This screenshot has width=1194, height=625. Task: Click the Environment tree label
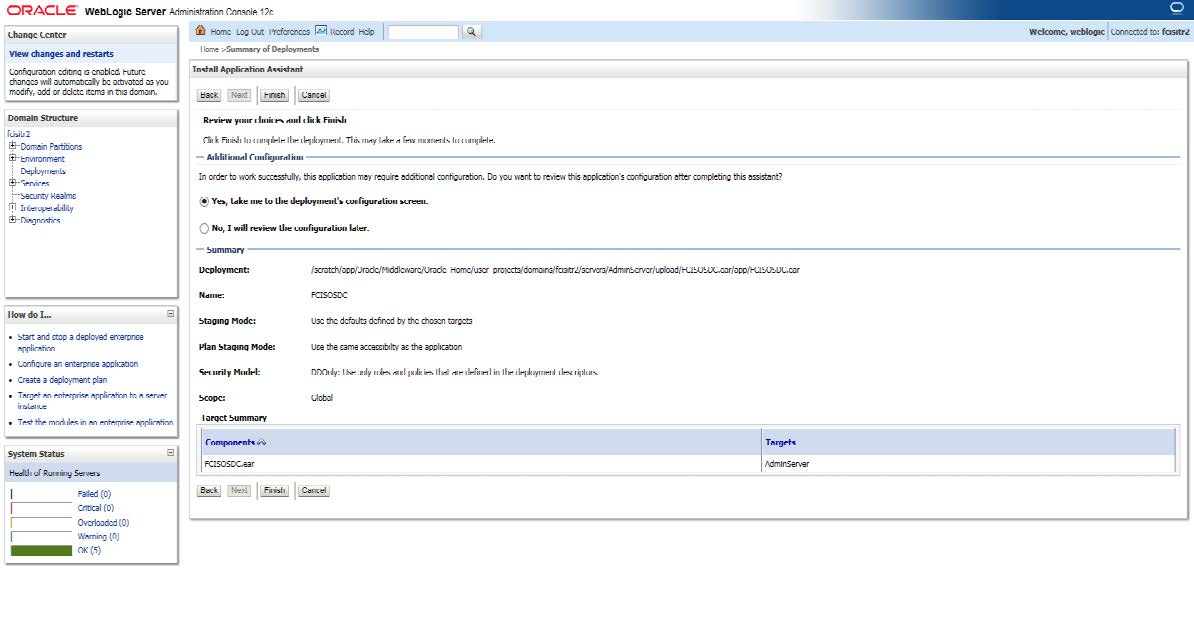pos(43,159)
